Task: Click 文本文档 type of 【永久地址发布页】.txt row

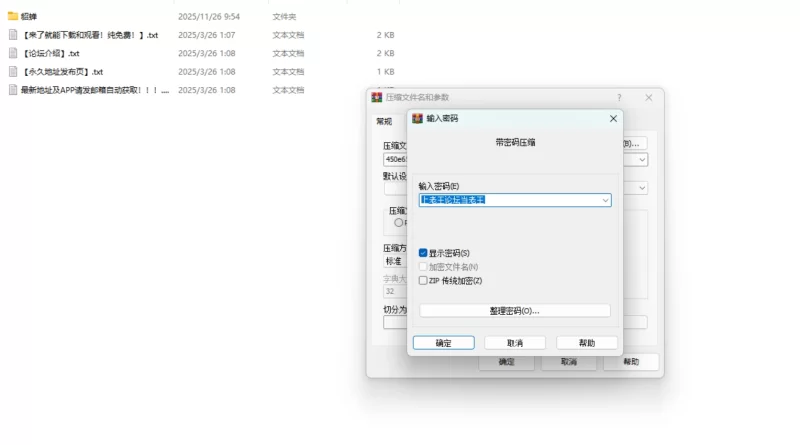Action: pyautogui.click(x=288, y=71)
